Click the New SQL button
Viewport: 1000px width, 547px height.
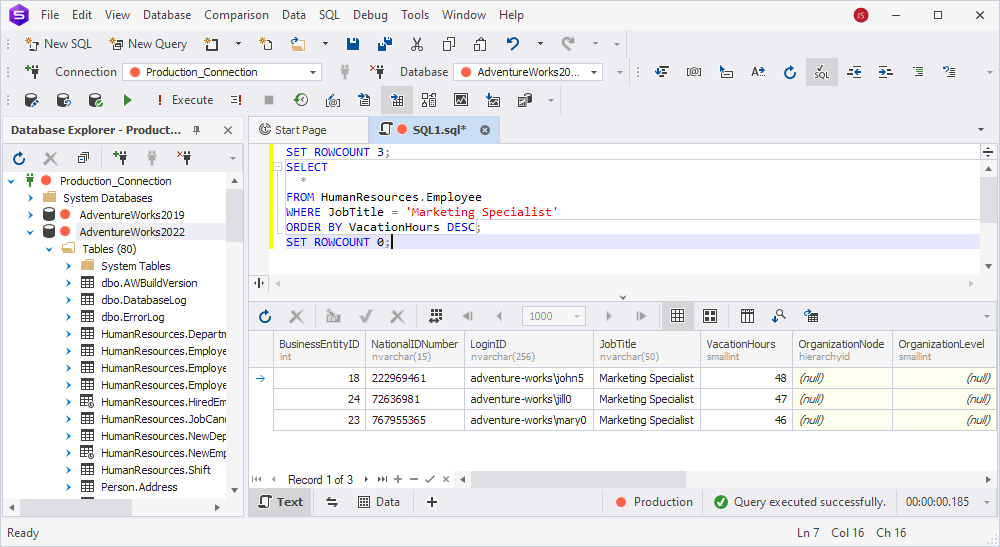(58, 44)
